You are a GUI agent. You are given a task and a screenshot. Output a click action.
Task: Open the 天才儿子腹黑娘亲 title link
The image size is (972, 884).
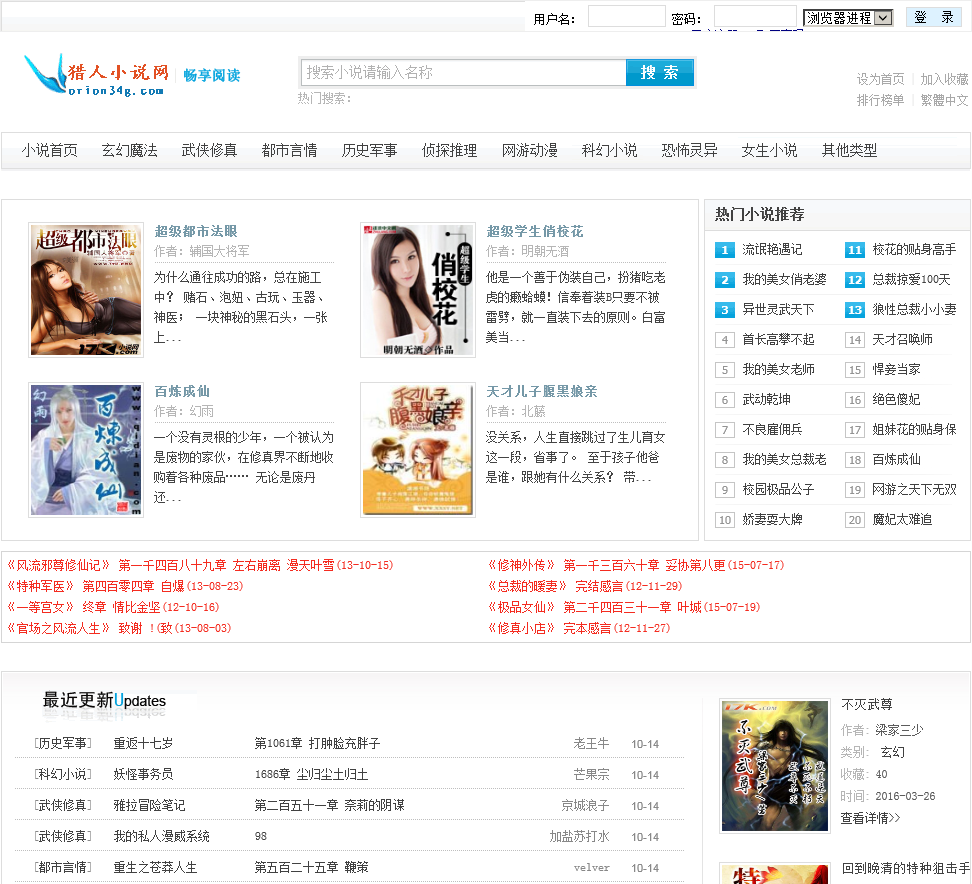[x=542, y=391]
